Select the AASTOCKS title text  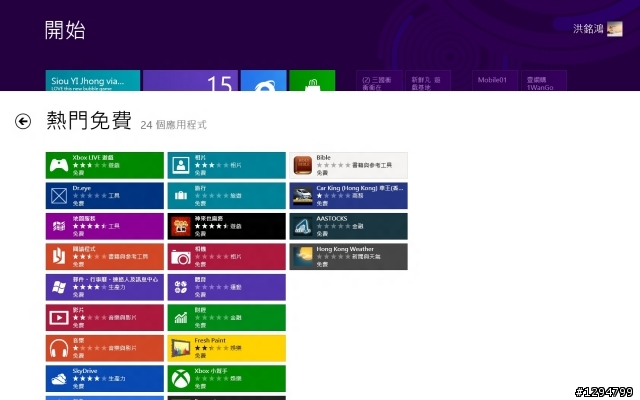pyautogui.click(x=332, y=219)
